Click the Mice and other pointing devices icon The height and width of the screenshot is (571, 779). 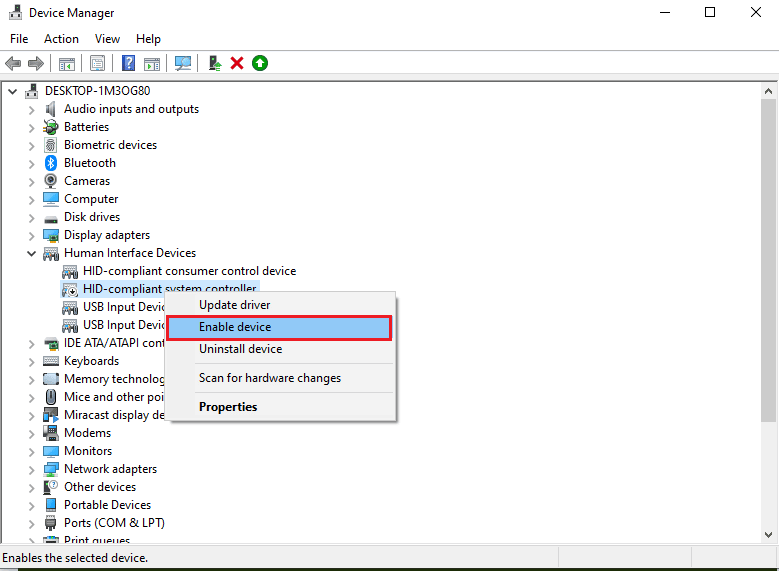tap(51, 397)
